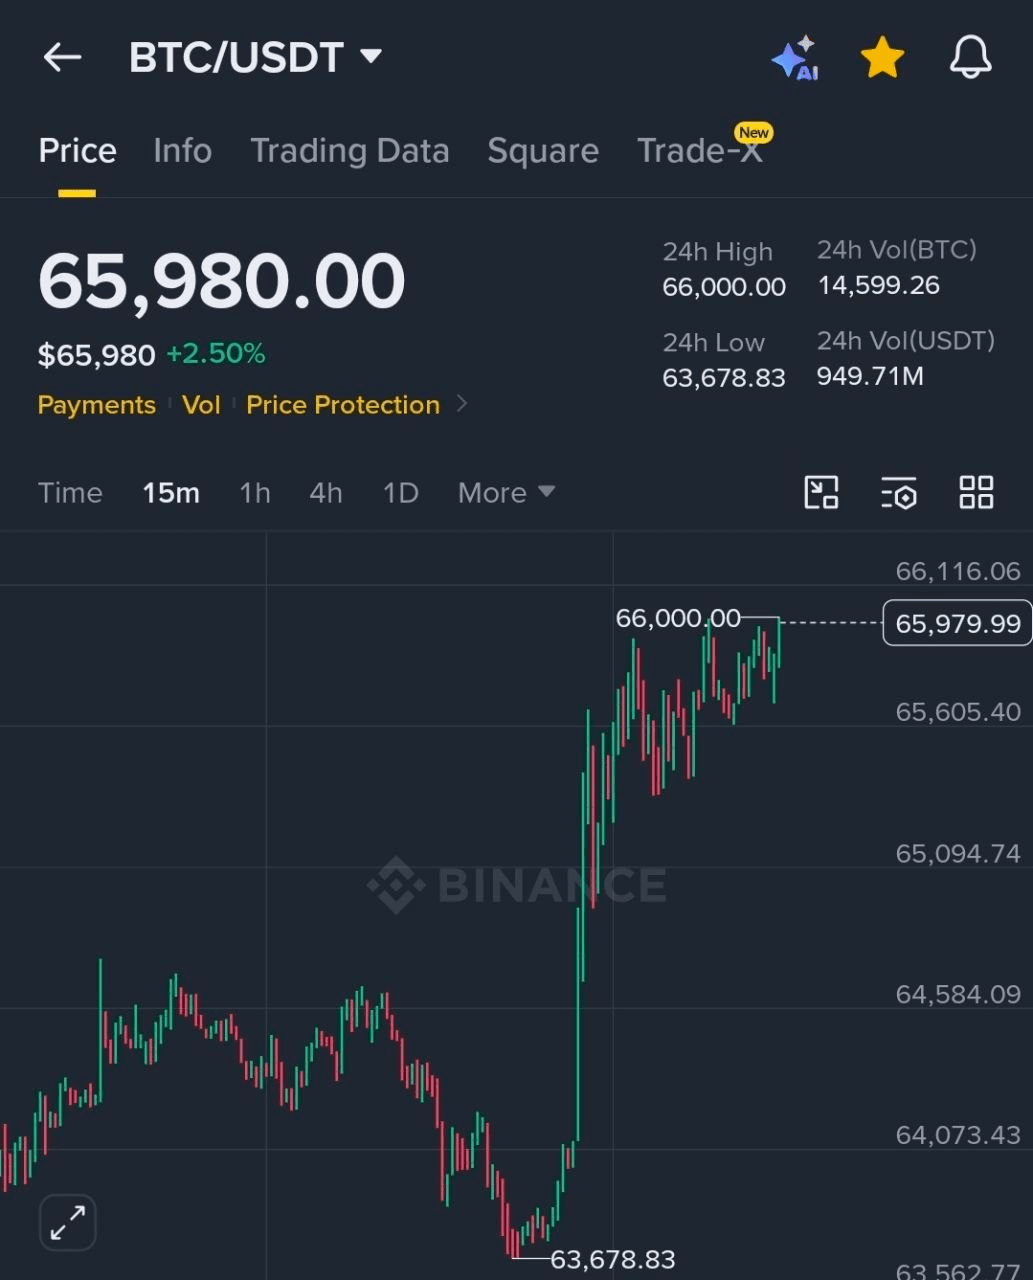1033x1280 pixels.
Task: Click the 65,605.40 axis price label
Action: [958, 712]
